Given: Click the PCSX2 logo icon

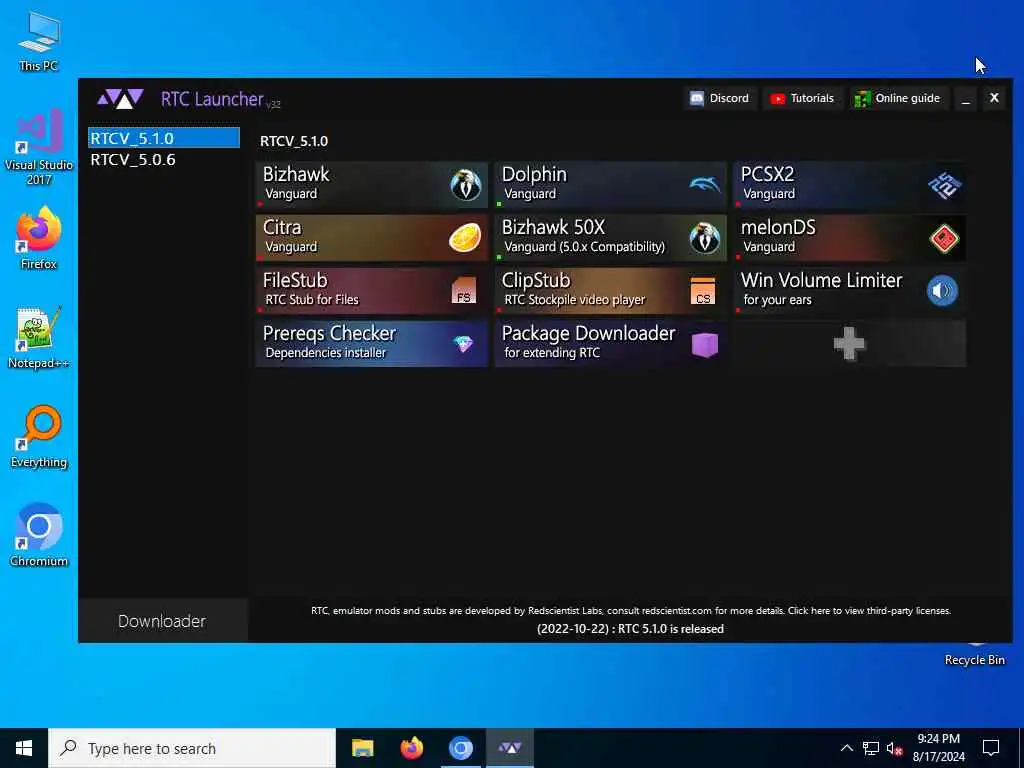Looking at the screenshot, I should 944,185.
